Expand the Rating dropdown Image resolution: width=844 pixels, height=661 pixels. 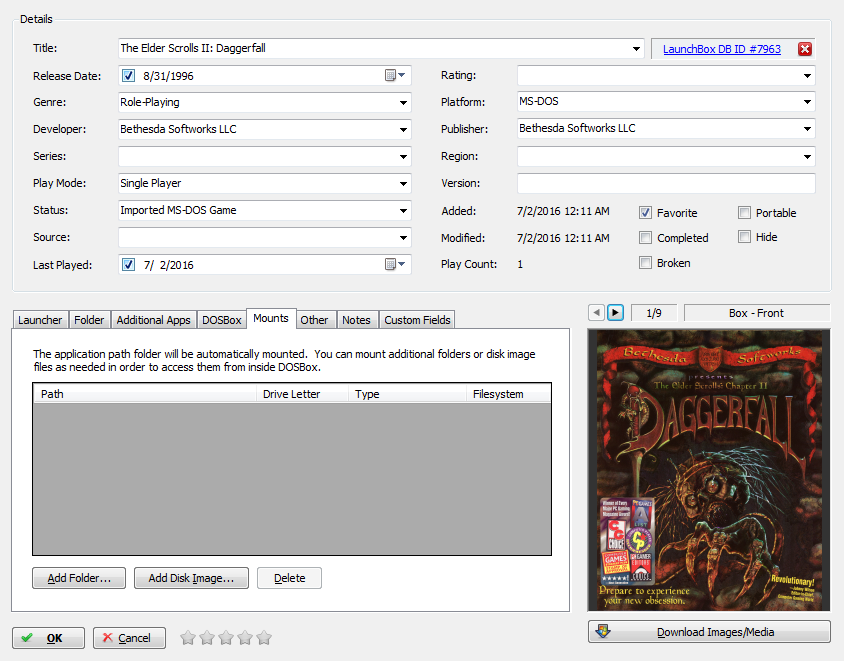point(807,75)
